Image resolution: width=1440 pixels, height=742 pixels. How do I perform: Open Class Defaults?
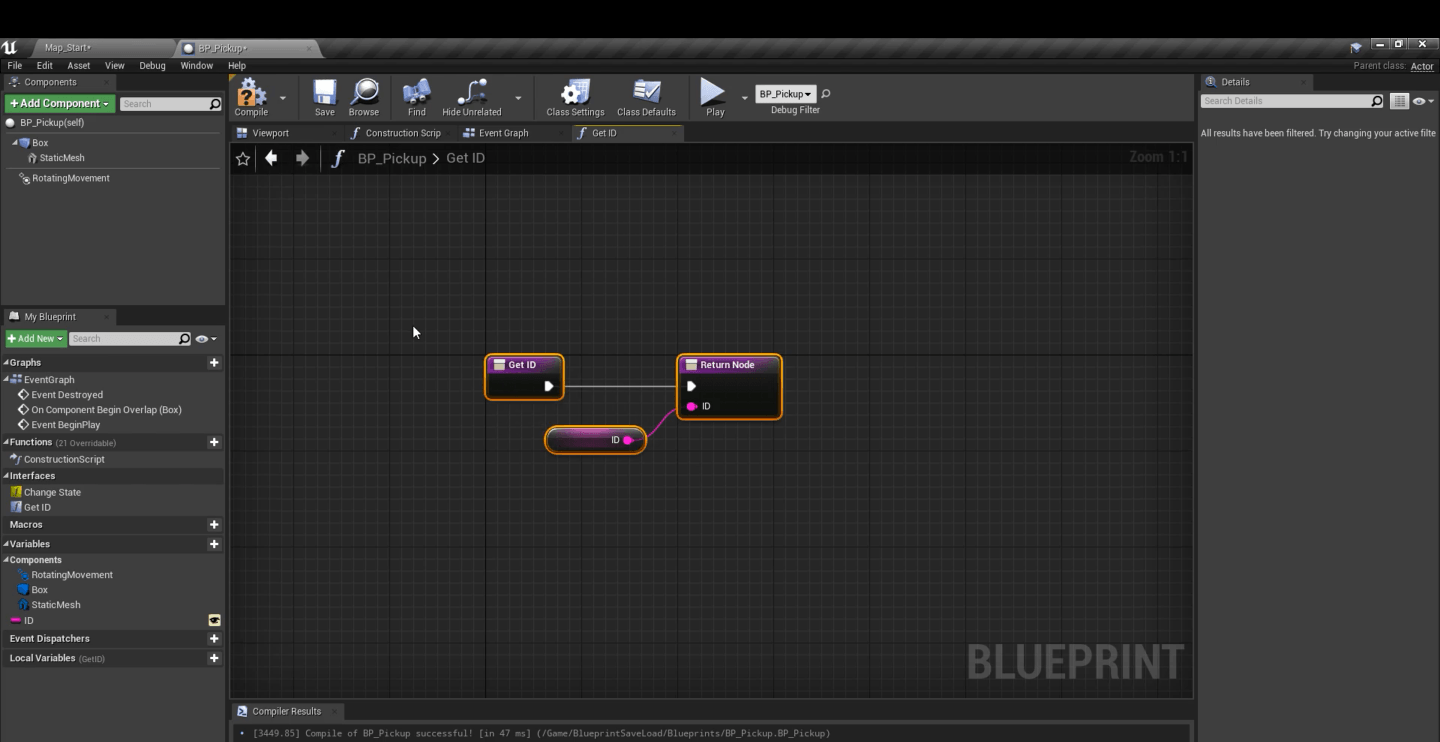pos(646,97)
